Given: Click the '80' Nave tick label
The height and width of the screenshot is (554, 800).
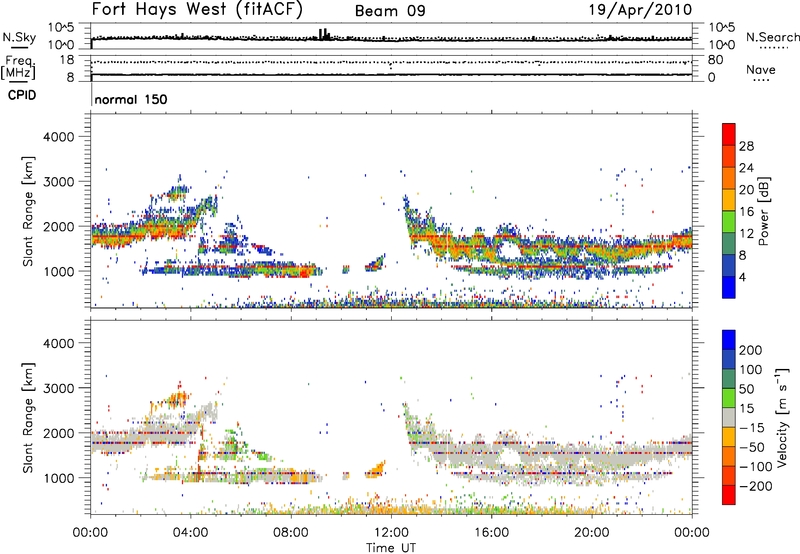Looking at the screenshot, I should [715, 60].
